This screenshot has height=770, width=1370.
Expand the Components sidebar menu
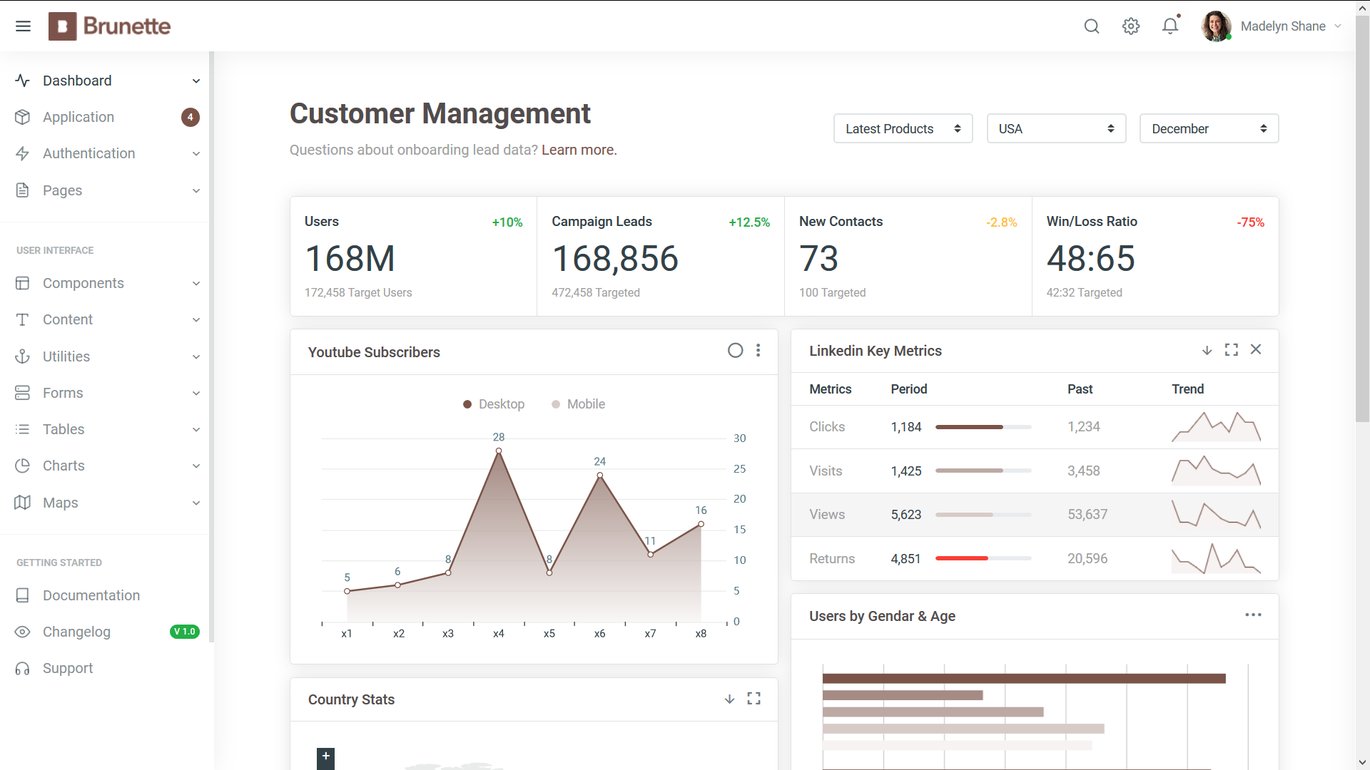tap(107, 283)
